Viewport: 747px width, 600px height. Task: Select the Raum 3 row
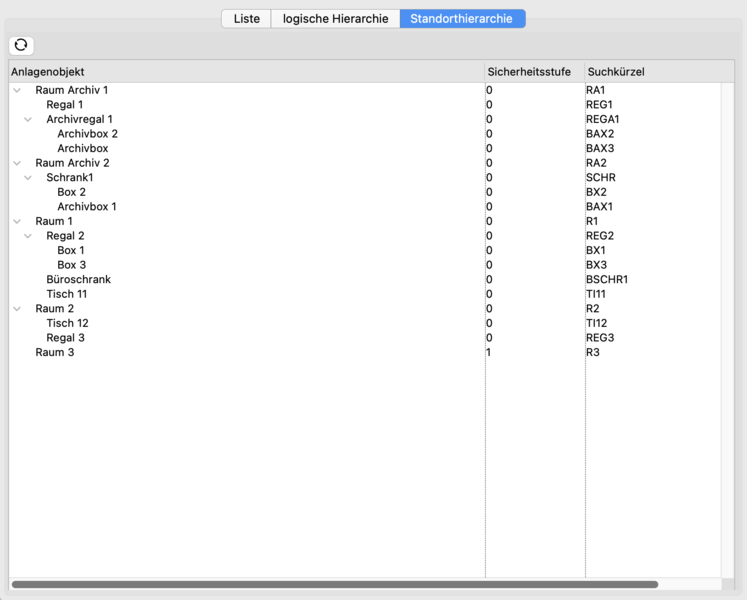tap(55, 353)
